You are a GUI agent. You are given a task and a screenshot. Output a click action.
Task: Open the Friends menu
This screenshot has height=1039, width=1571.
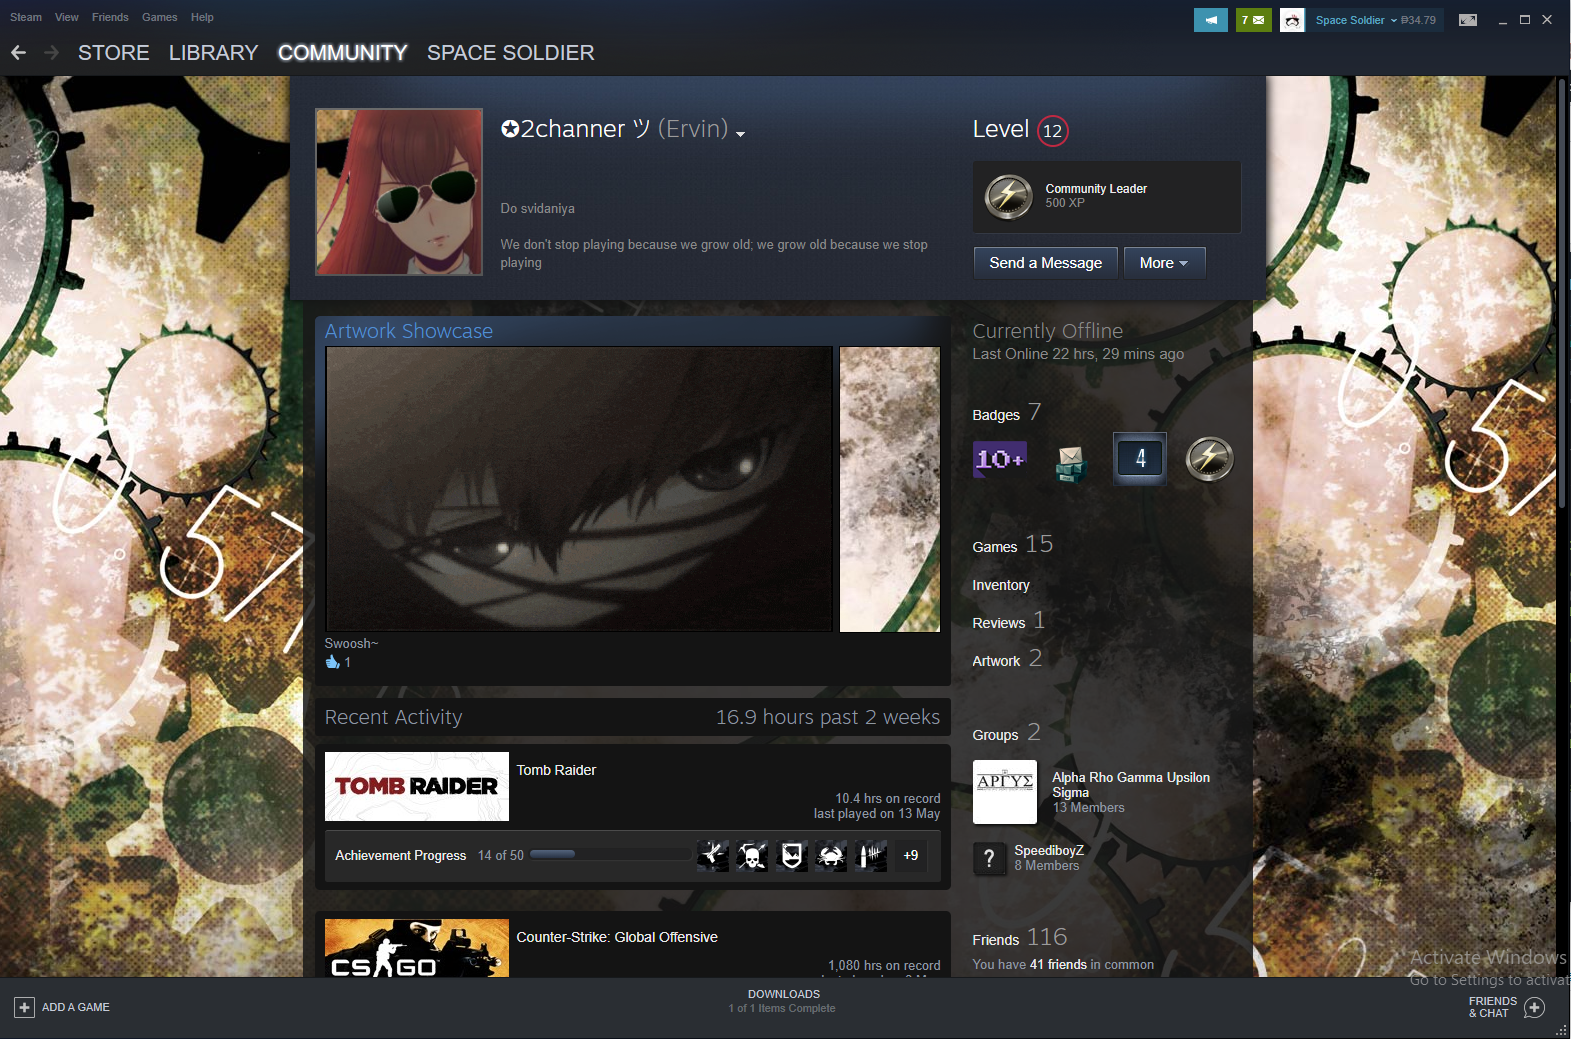click(x=110, y=17)
